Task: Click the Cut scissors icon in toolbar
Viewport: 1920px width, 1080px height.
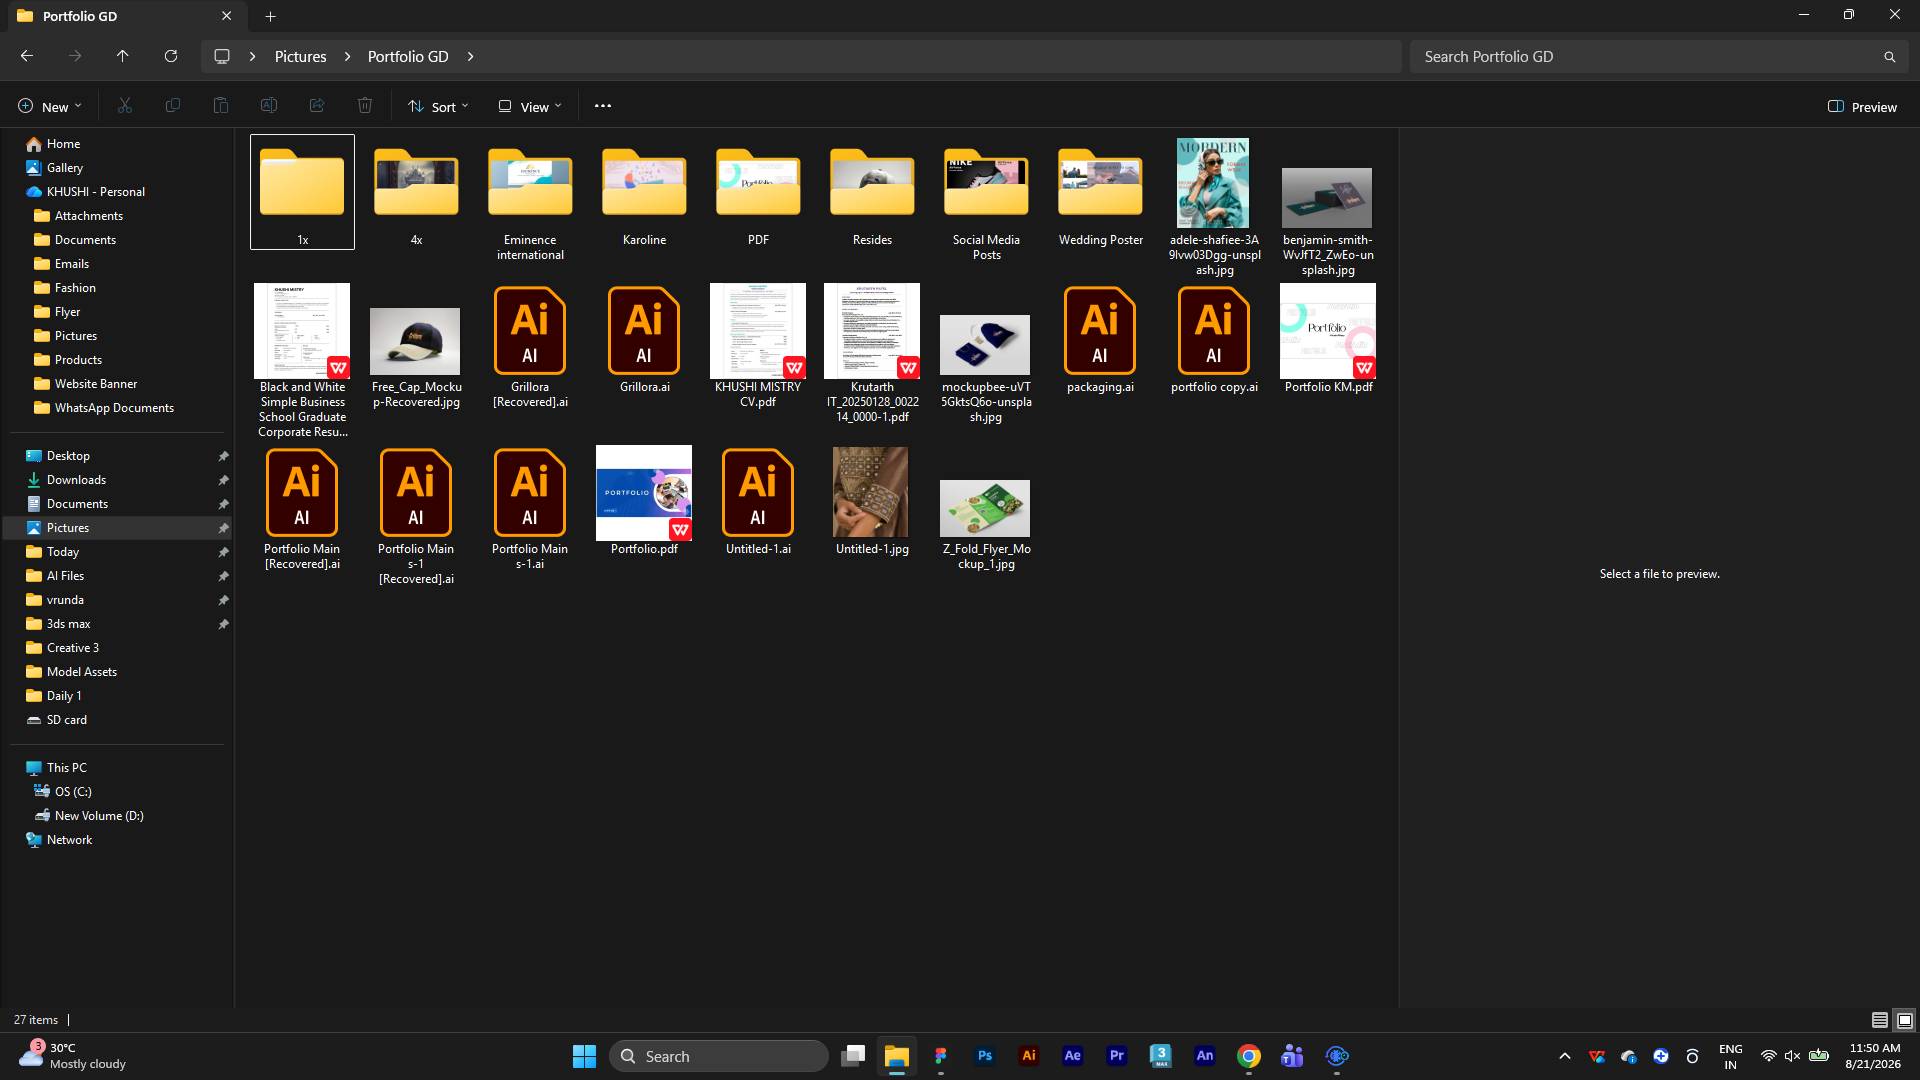Action: click(x=125, y=106)
